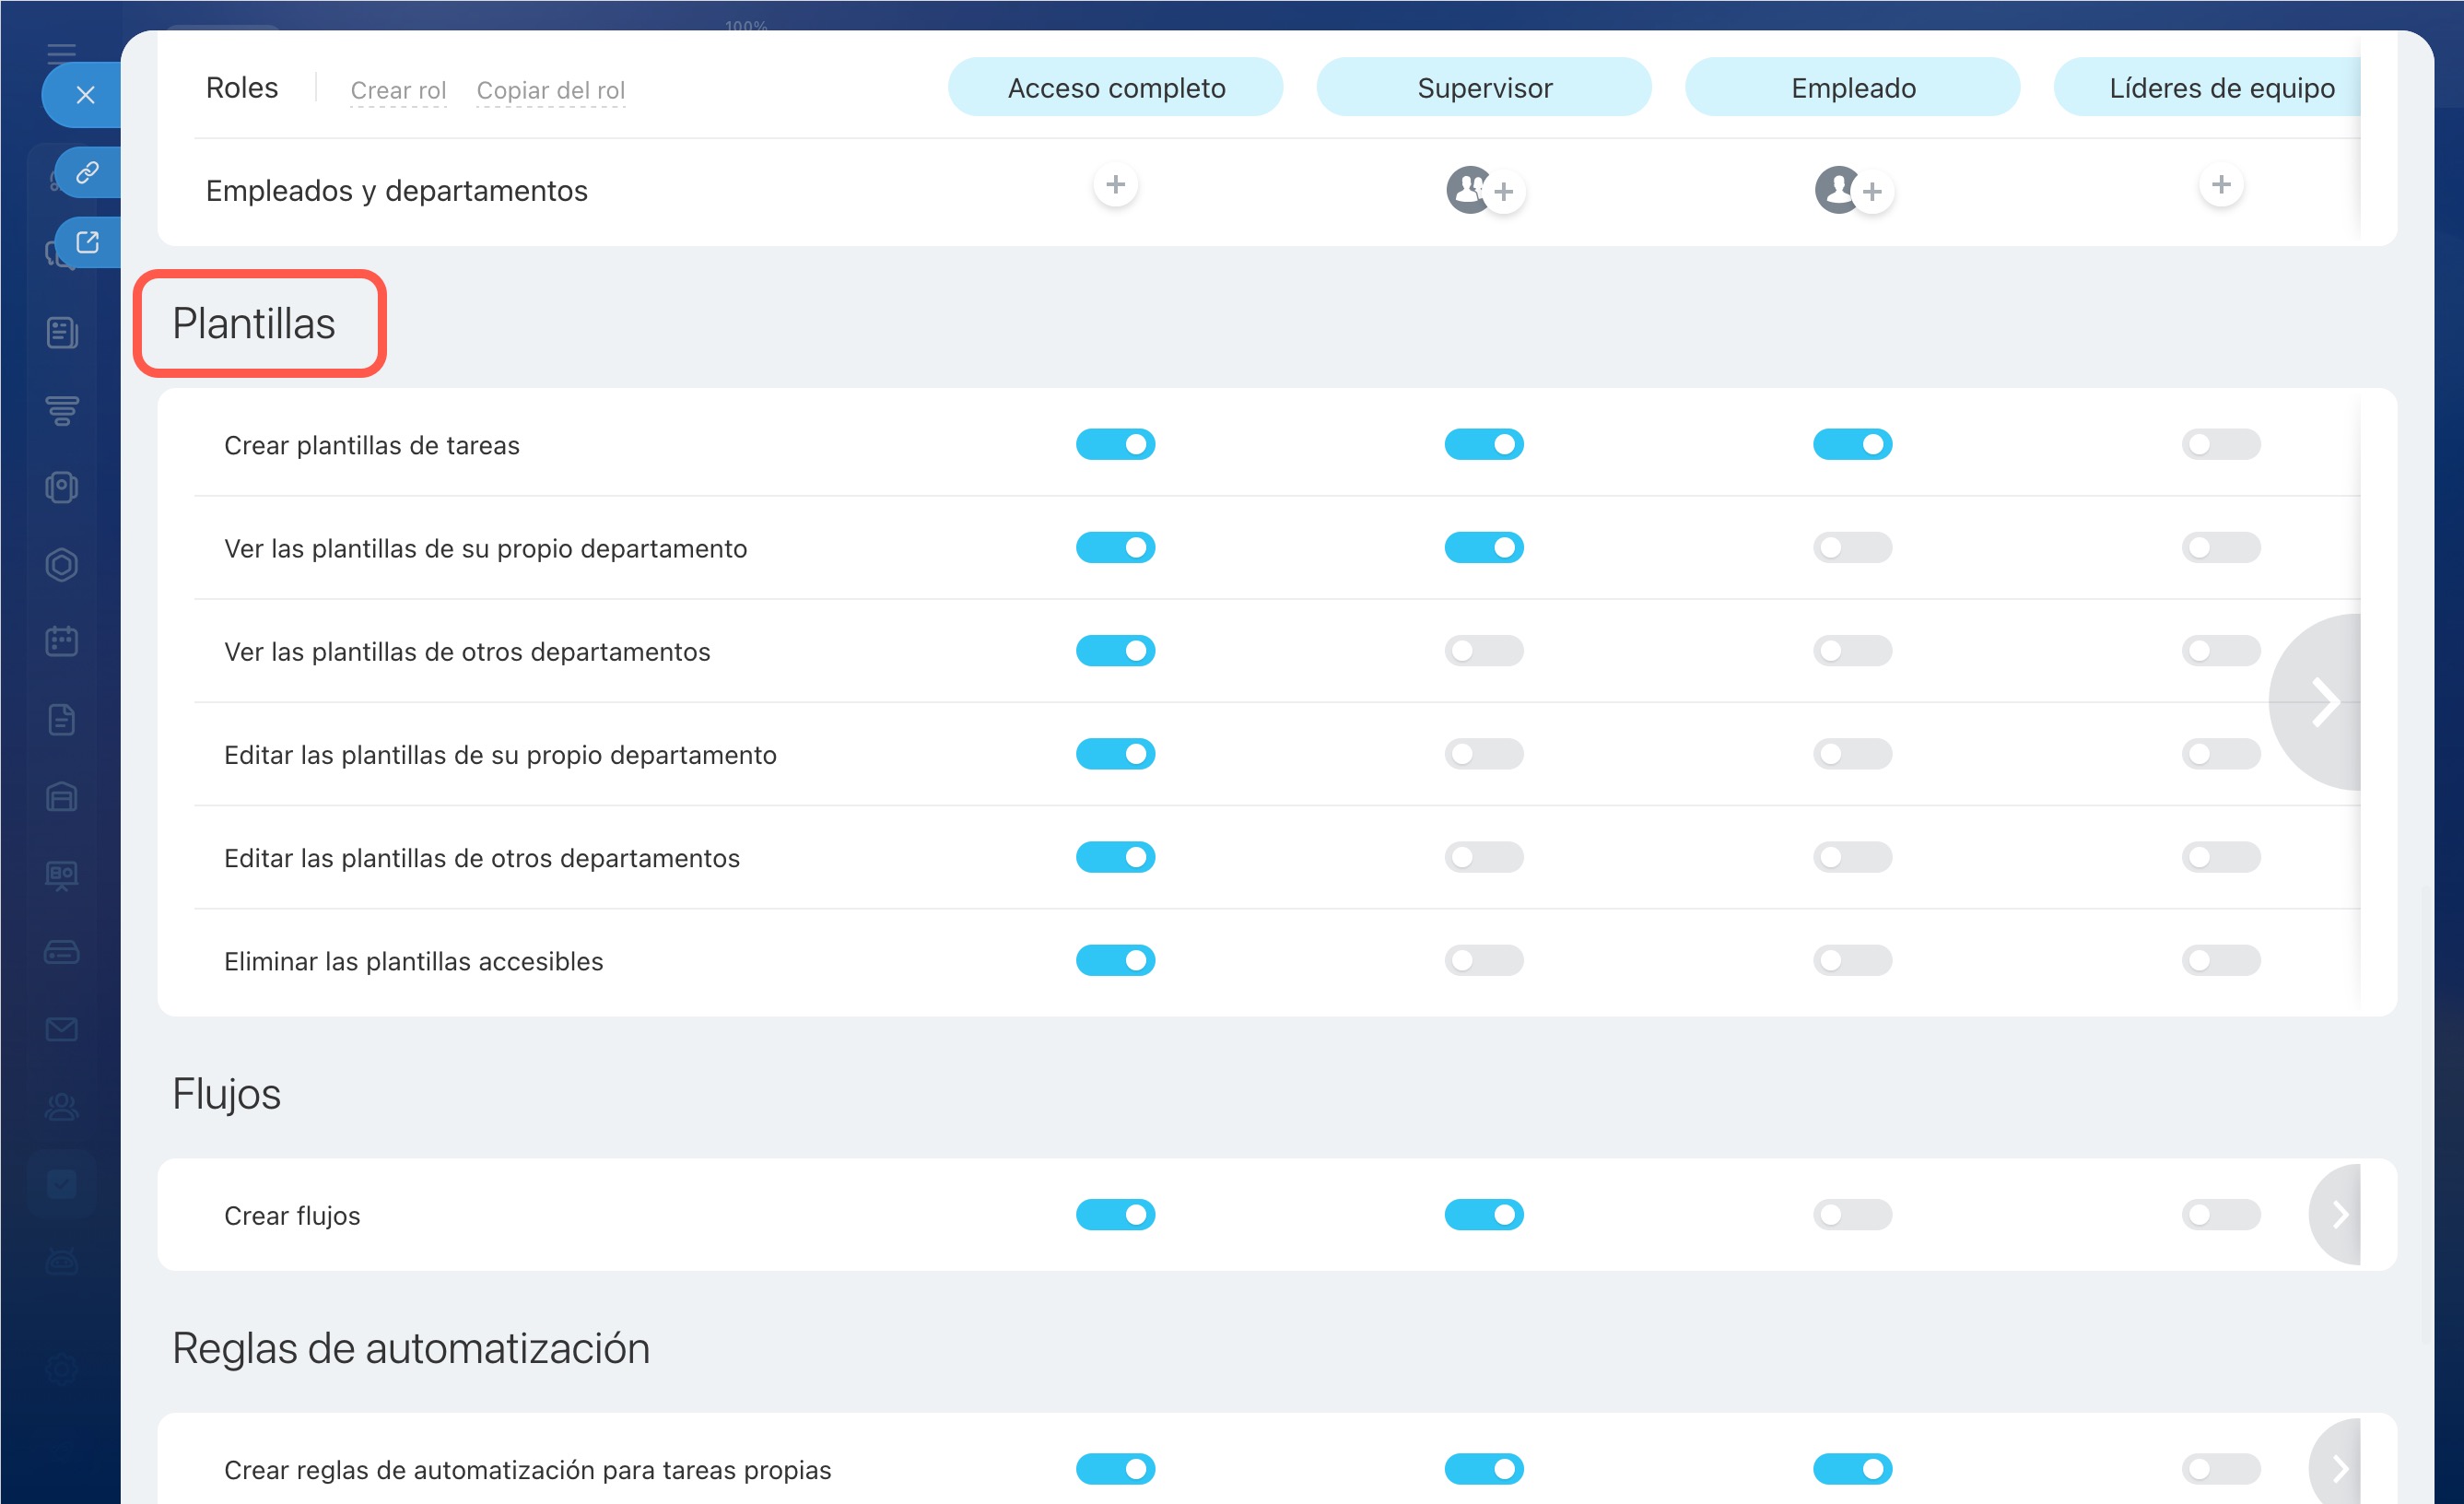Screen dimensions: 2464x1504
Task: Click the copy link icon button
Action: point(88,172)
